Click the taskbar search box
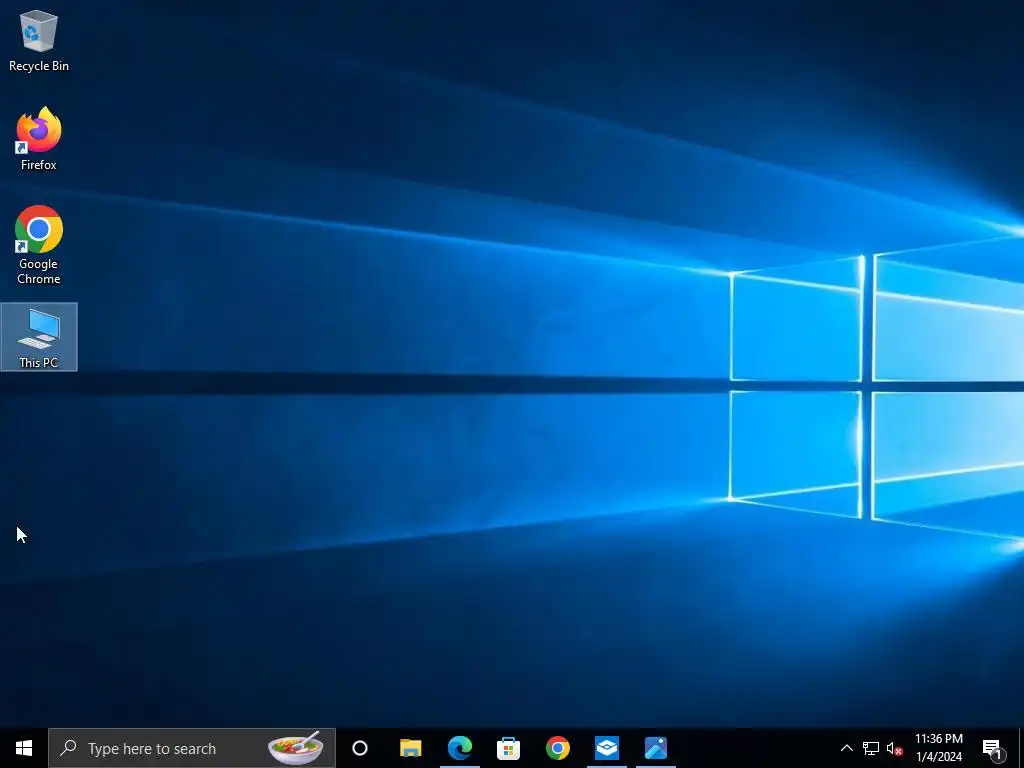The width and height of the screenshot is (1024, 768). pos(191,748)
